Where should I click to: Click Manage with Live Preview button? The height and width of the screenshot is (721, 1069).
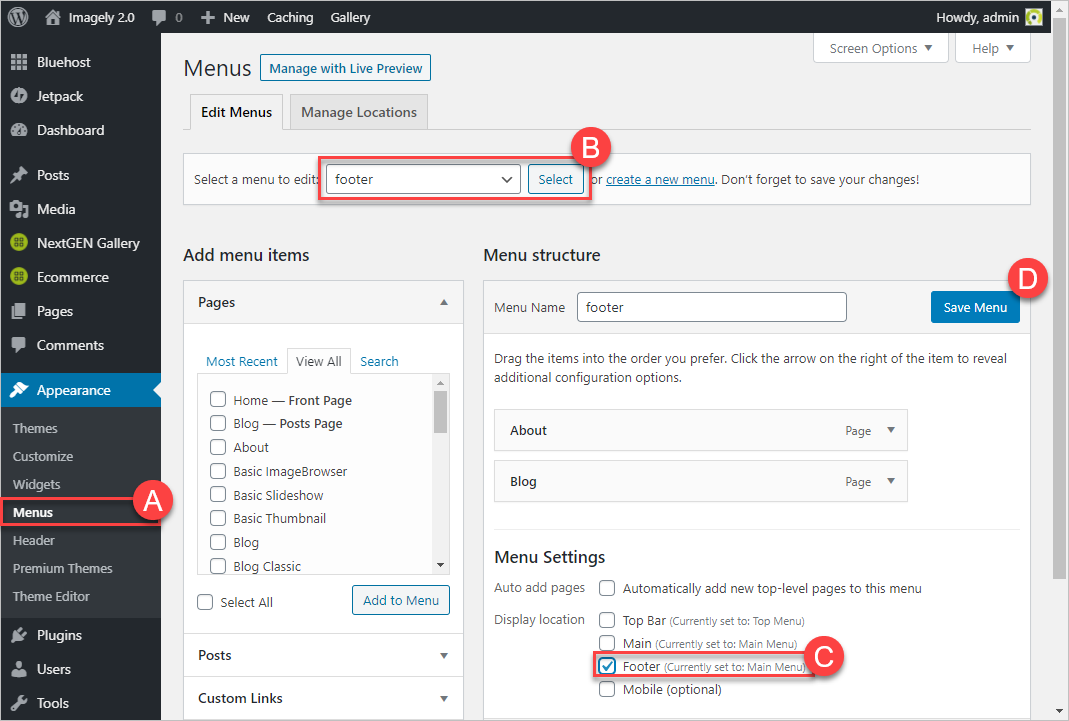346,68
